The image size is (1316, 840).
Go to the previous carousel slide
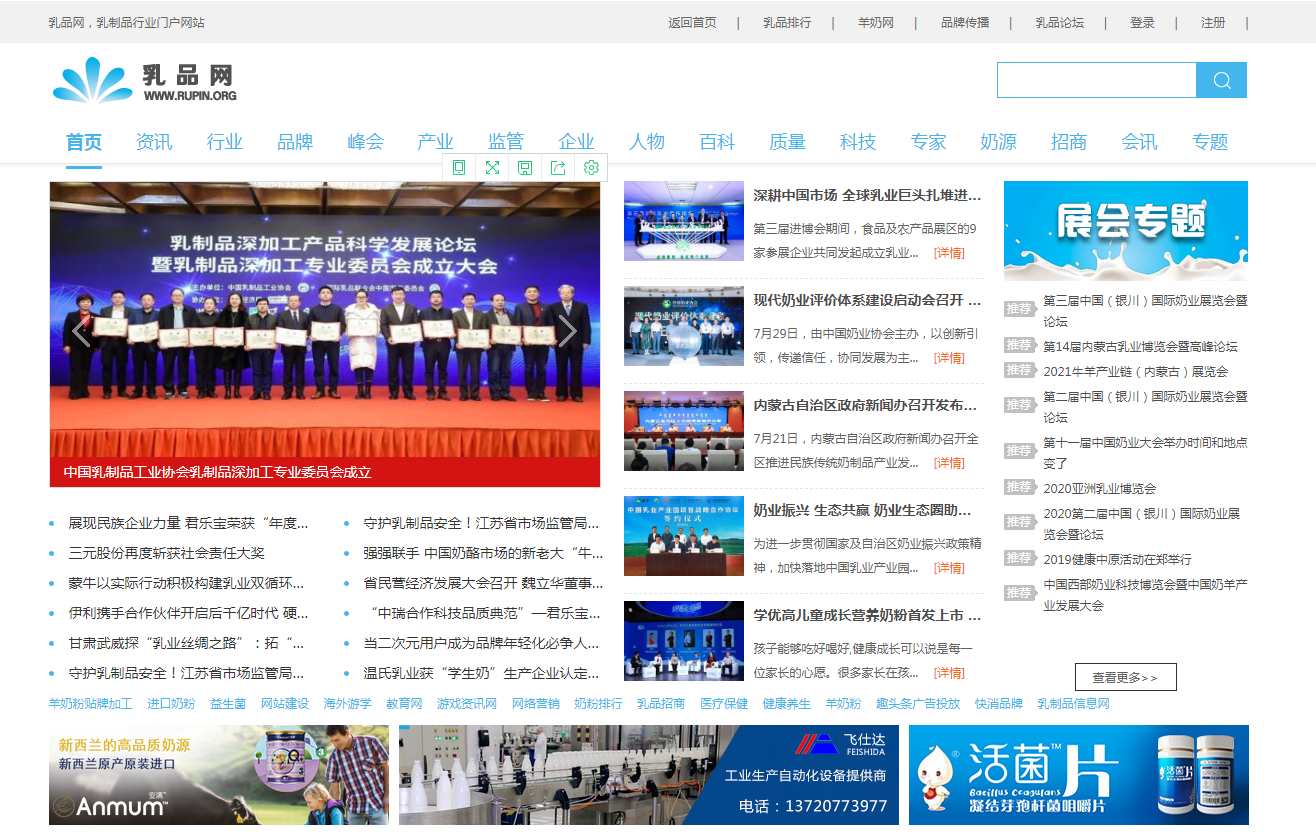click(x=82, y=331)
